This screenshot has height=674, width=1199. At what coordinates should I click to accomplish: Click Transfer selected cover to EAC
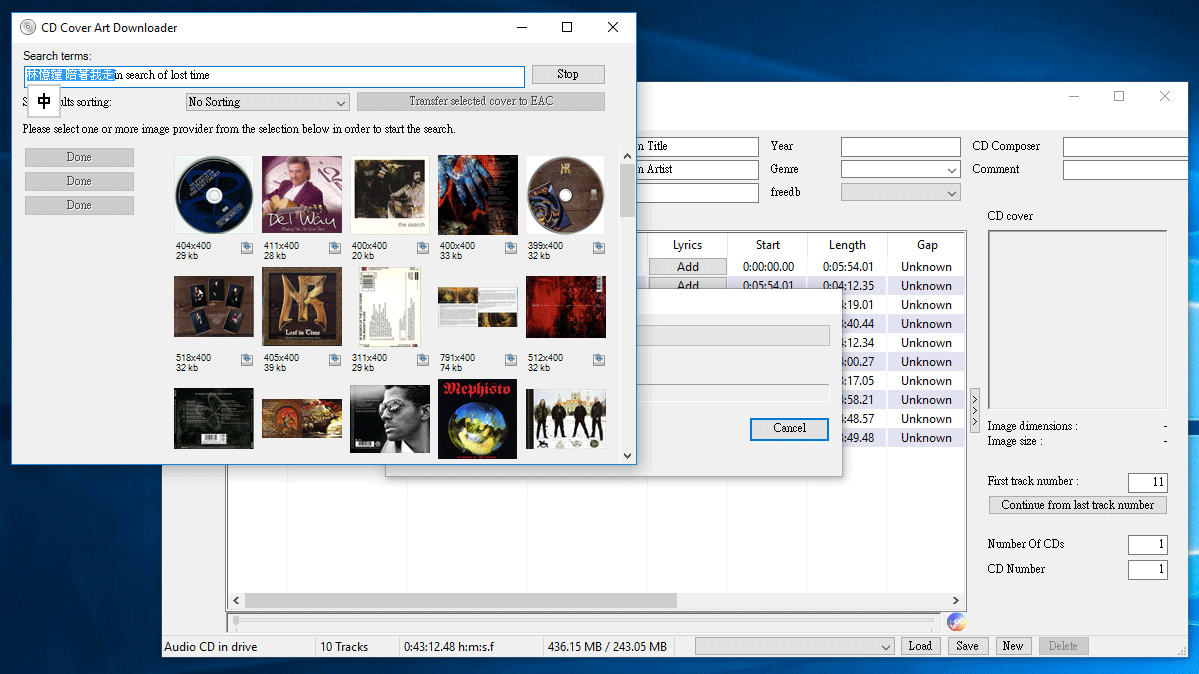point(481,101)
